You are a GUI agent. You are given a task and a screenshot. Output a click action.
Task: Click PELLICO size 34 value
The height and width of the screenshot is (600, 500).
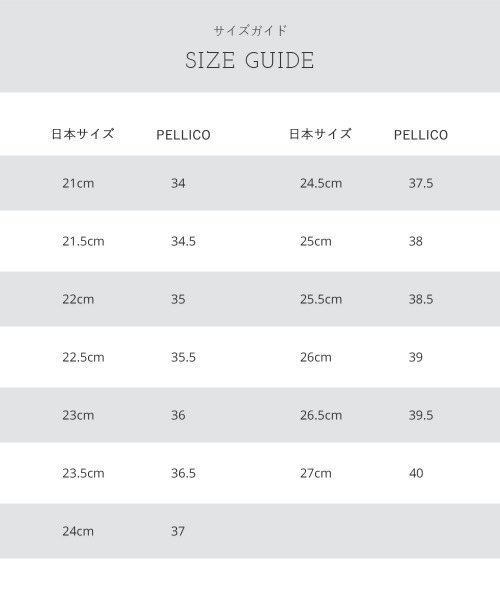click(178, 183)
